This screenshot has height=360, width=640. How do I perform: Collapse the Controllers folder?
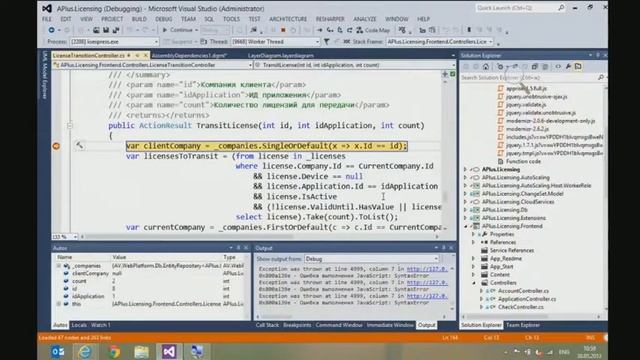[x=473, y=283]
